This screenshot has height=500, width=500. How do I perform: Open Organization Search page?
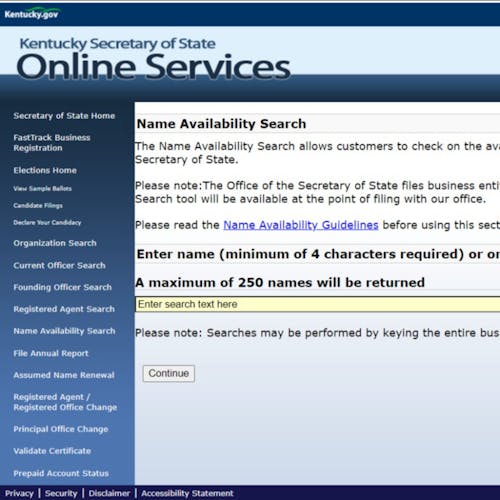tap(55, 243)
